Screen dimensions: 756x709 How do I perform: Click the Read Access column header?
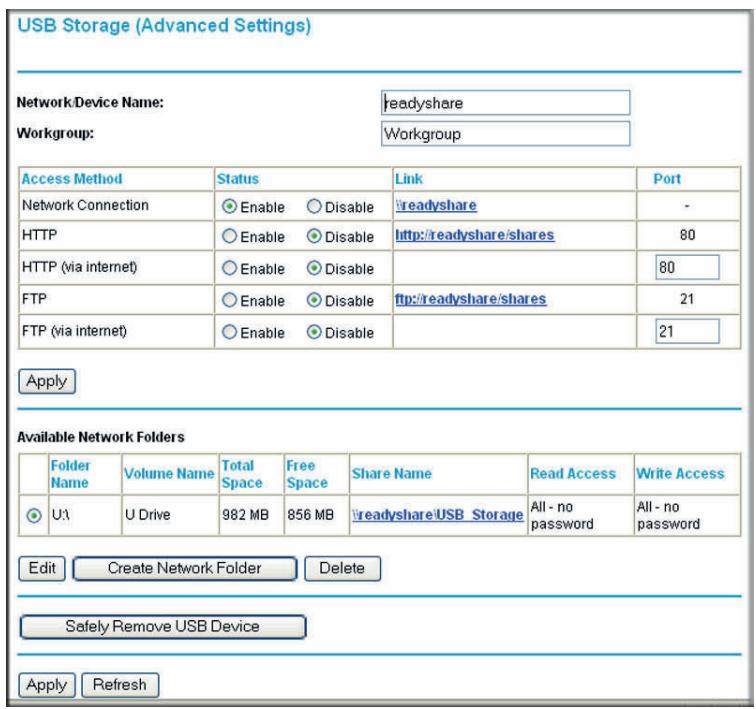[x=573, y=474]
